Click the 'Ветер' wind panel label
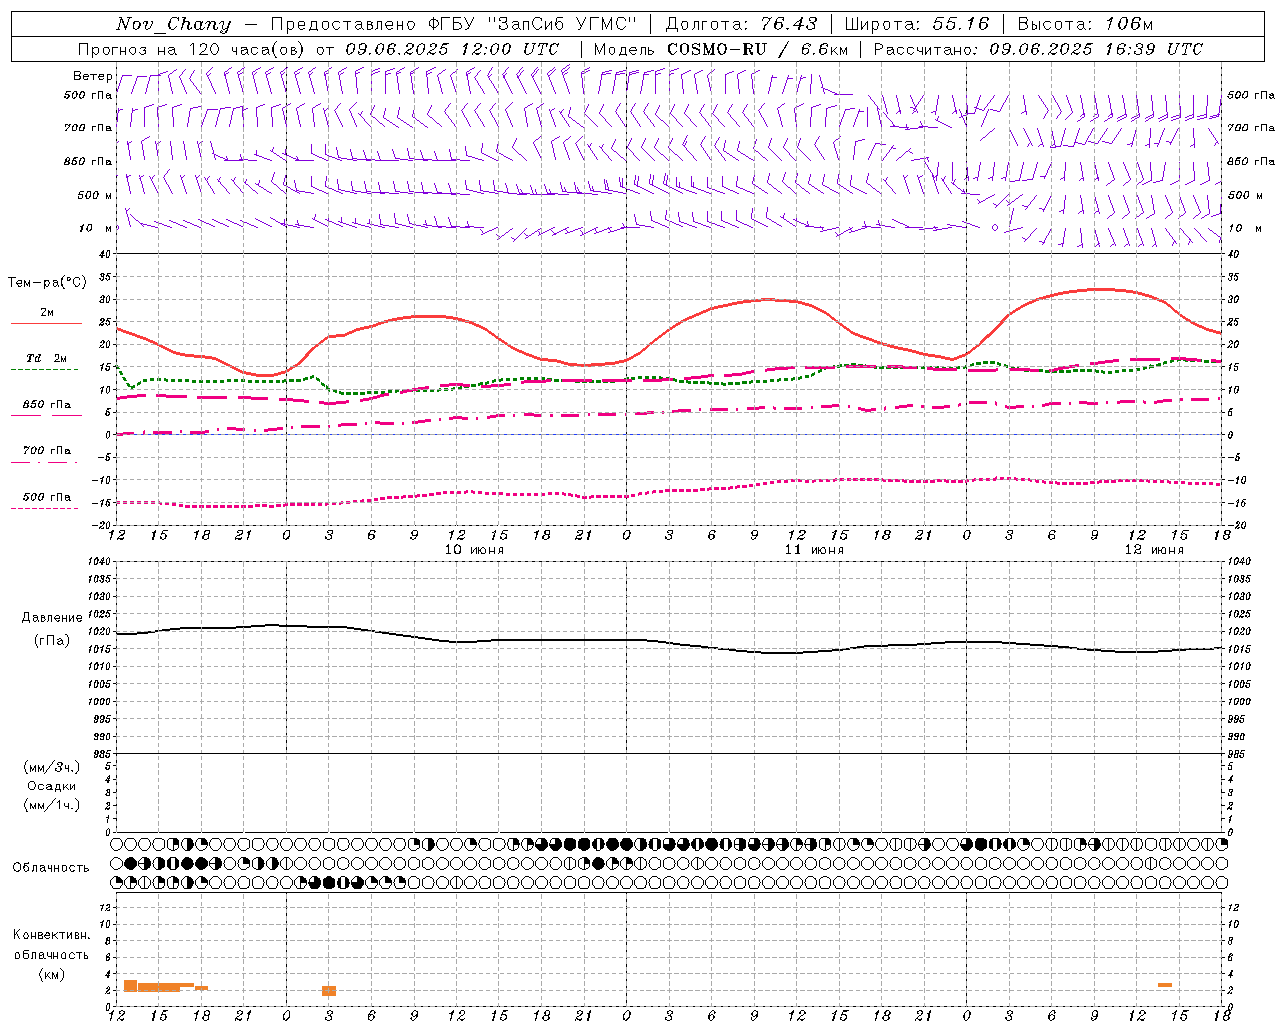The image size is (1280, 1024). (x=93, y=76)
